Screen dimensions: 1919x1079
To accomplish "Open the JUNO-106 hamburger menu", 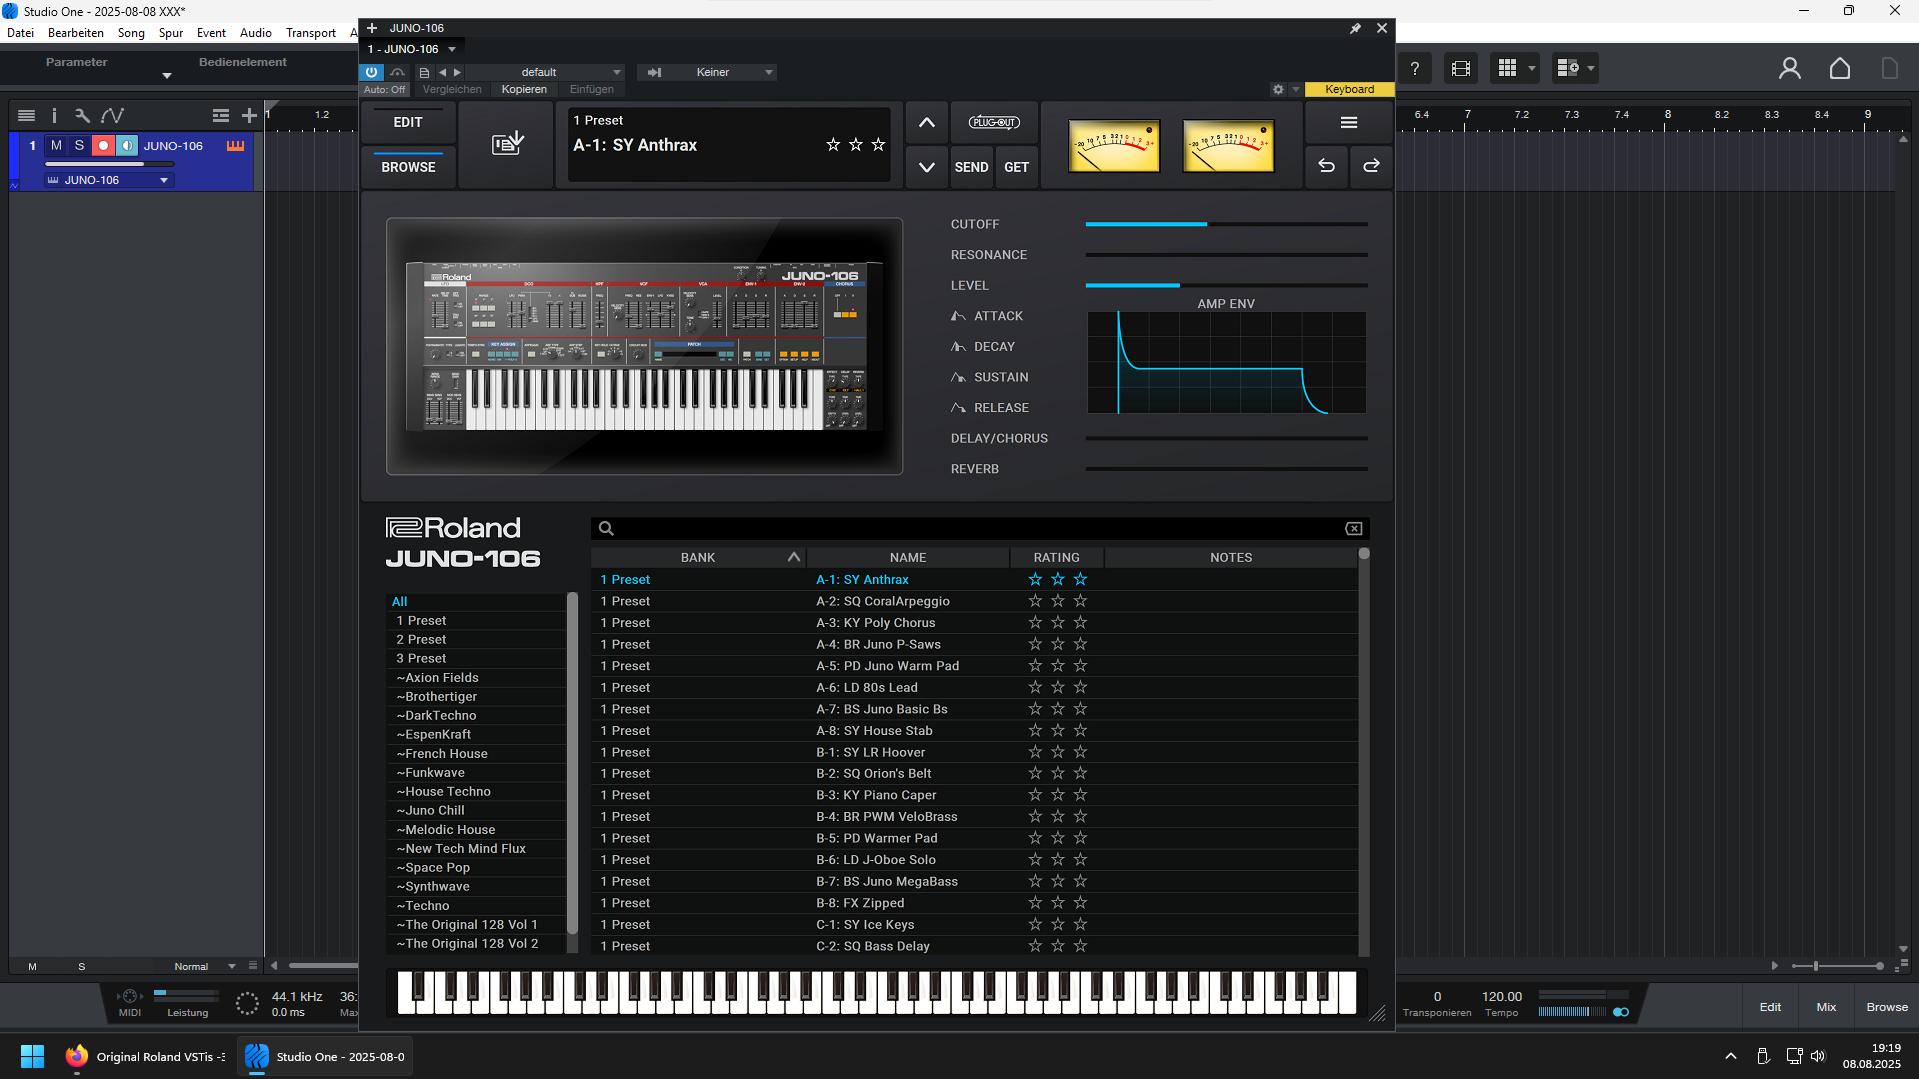I will click(x=1348, y=122).
